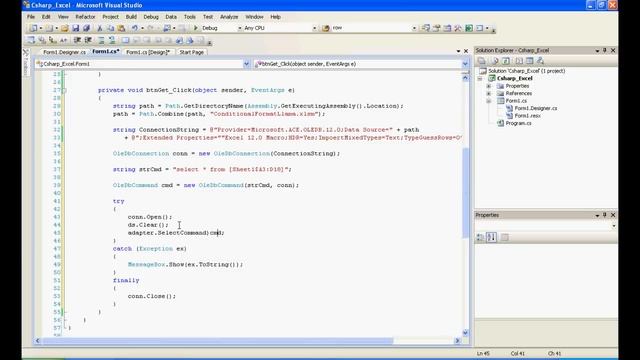Open the Tools menu
Image resolution: width=640 pixels, height=360 pixels.
click(189, 17)
